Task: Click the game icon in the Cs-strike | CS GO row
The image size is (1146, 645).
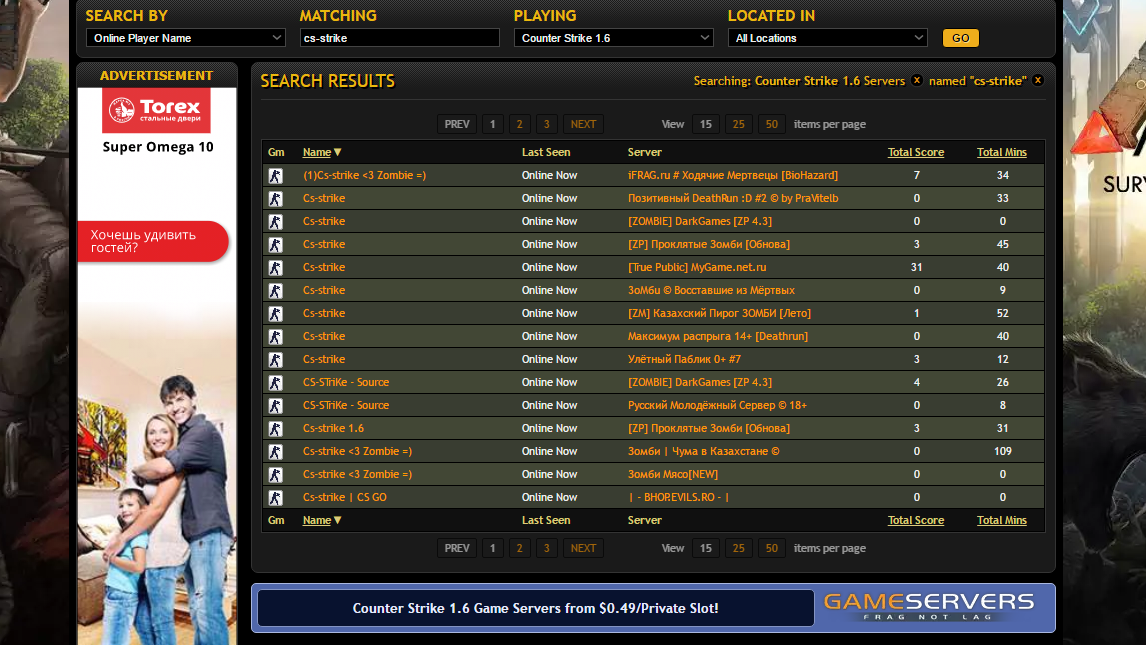Action: coord(276,497)
